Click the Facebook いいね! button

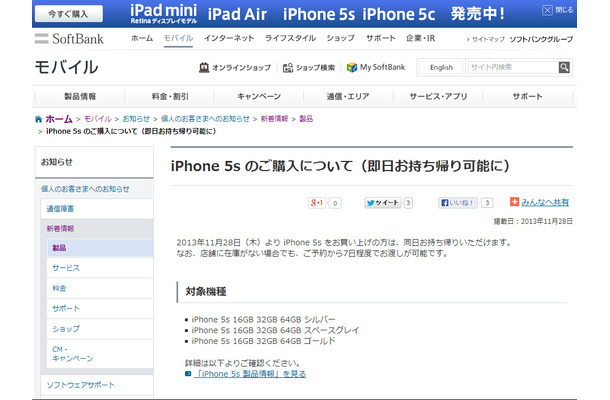tap(458, 203)
